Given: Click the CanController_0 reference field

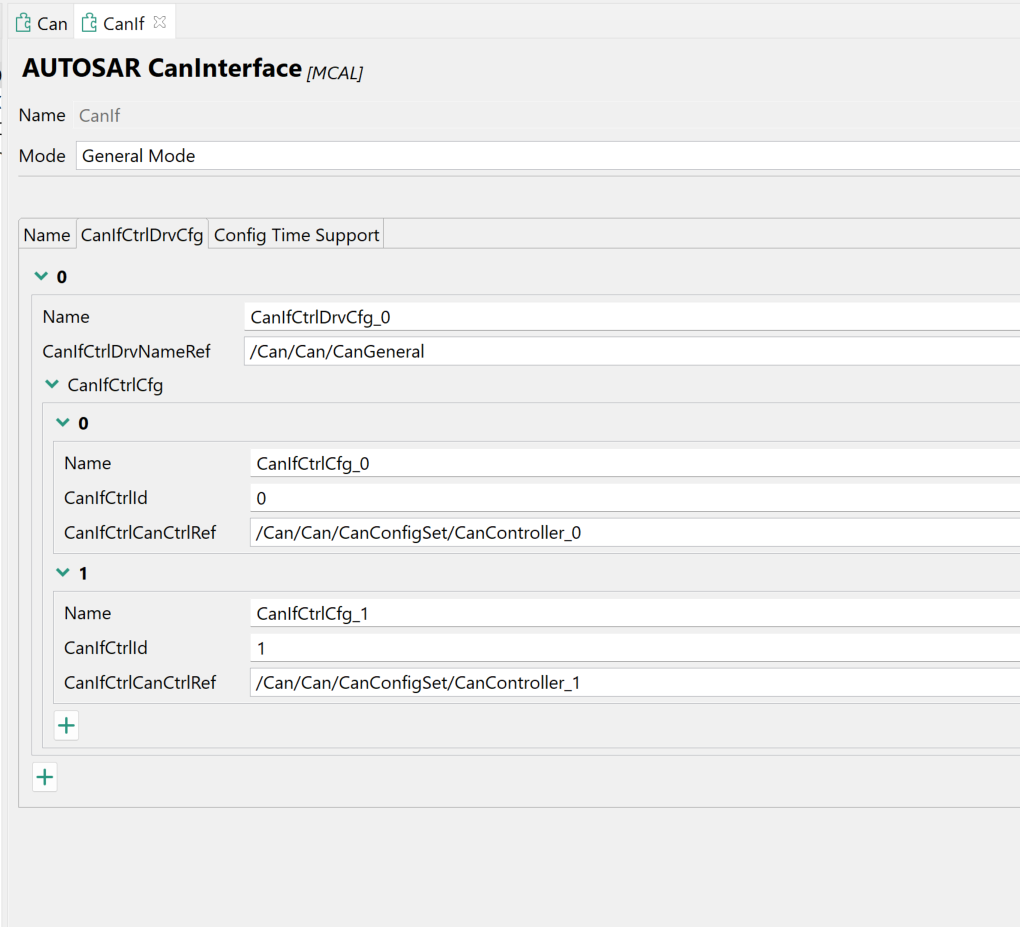Looking at the screenshot, I should (x=635, y=533).
